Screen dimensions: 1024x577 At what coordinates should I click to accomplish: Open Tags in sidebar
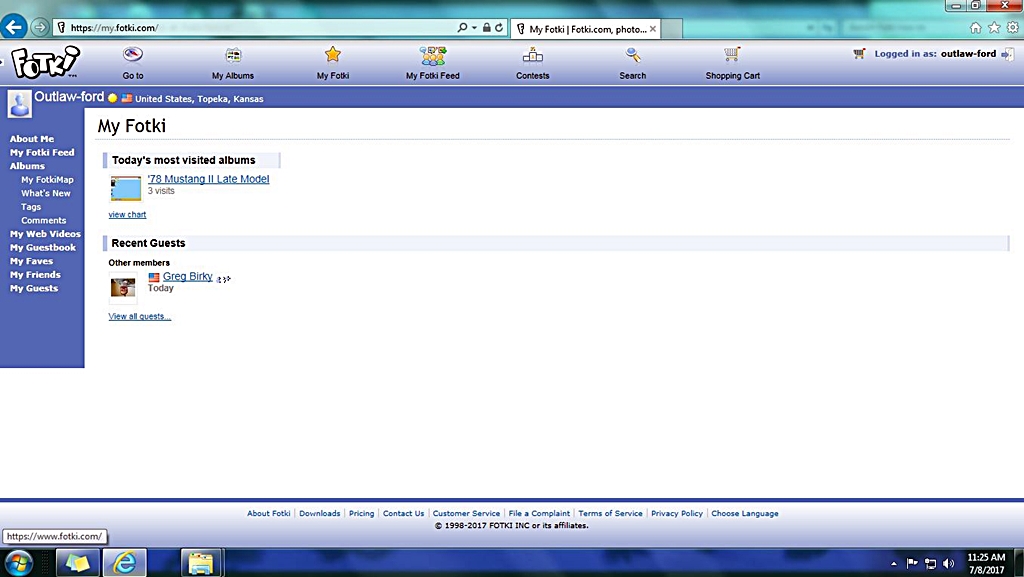coord(31,207)
